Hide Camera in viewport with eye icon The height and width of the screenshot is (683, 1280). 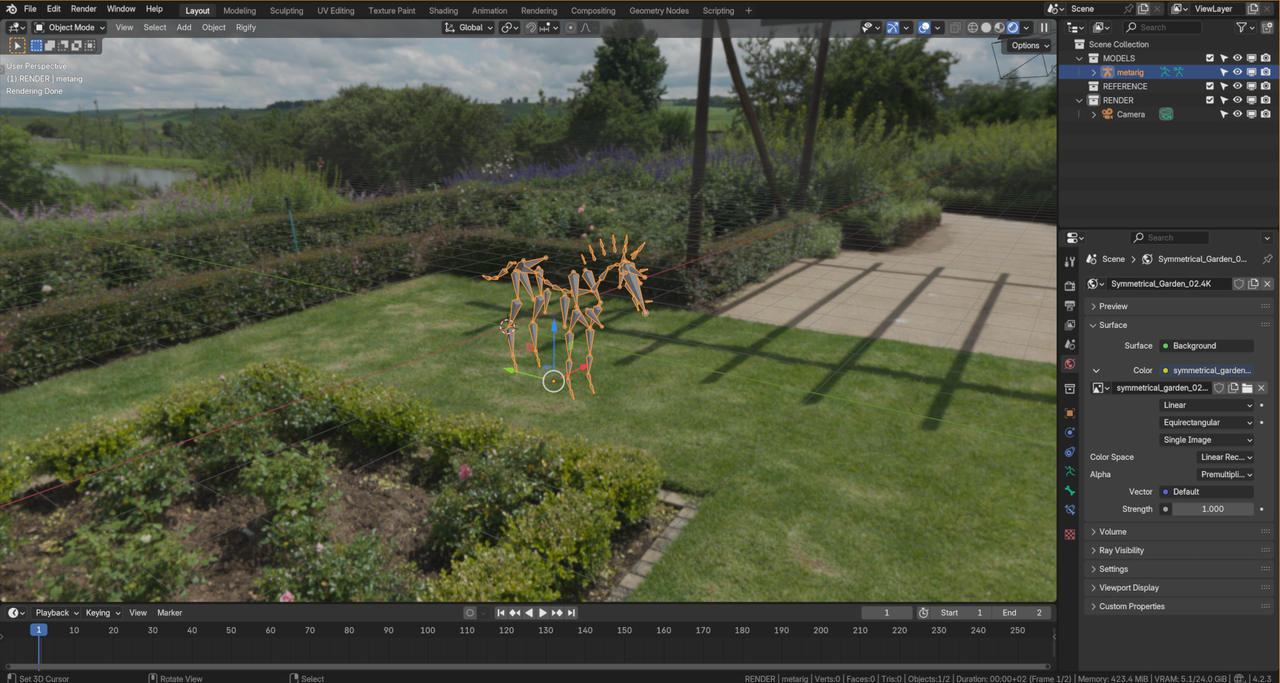coord(1237,114)
